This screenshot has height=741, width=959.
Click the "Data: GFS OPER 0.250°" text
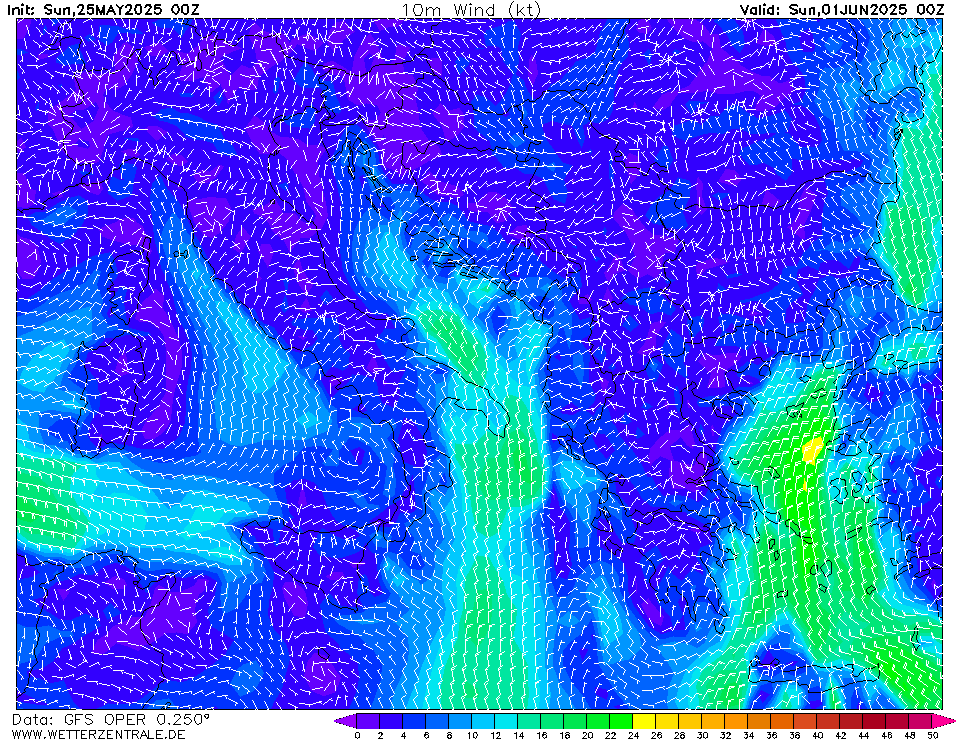pos(111,720)
